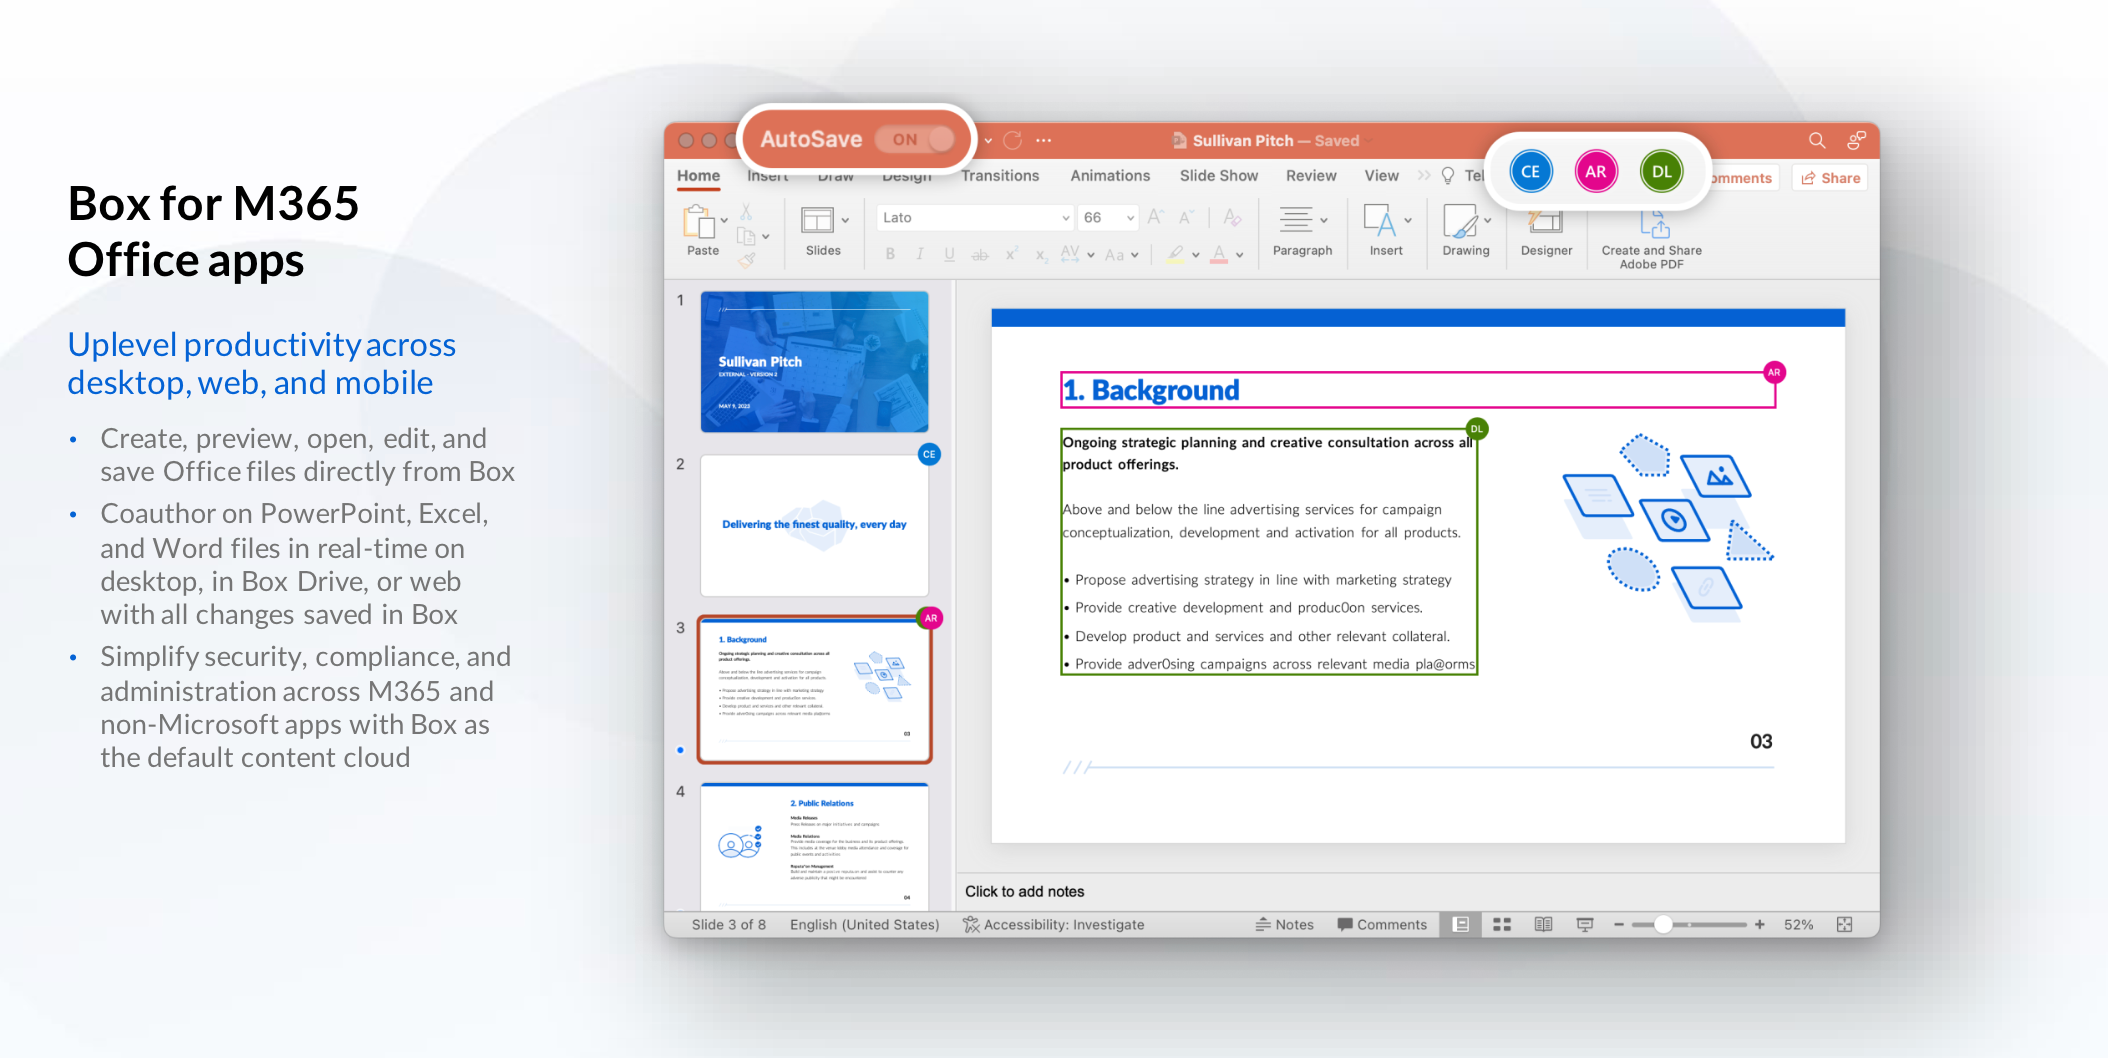Select the DL coauthor avatar
The height and width of the screenshot is (1058, 2108).
coord(1661,171)
